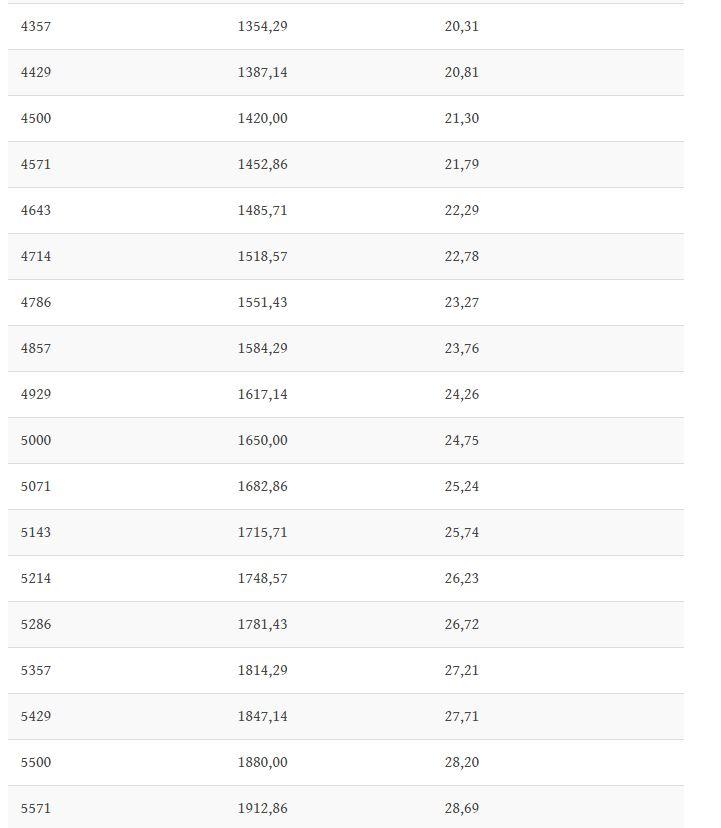This screenshot has width=721, height=828.
Task: Click the 1354,29 cell
Action: 262,27
